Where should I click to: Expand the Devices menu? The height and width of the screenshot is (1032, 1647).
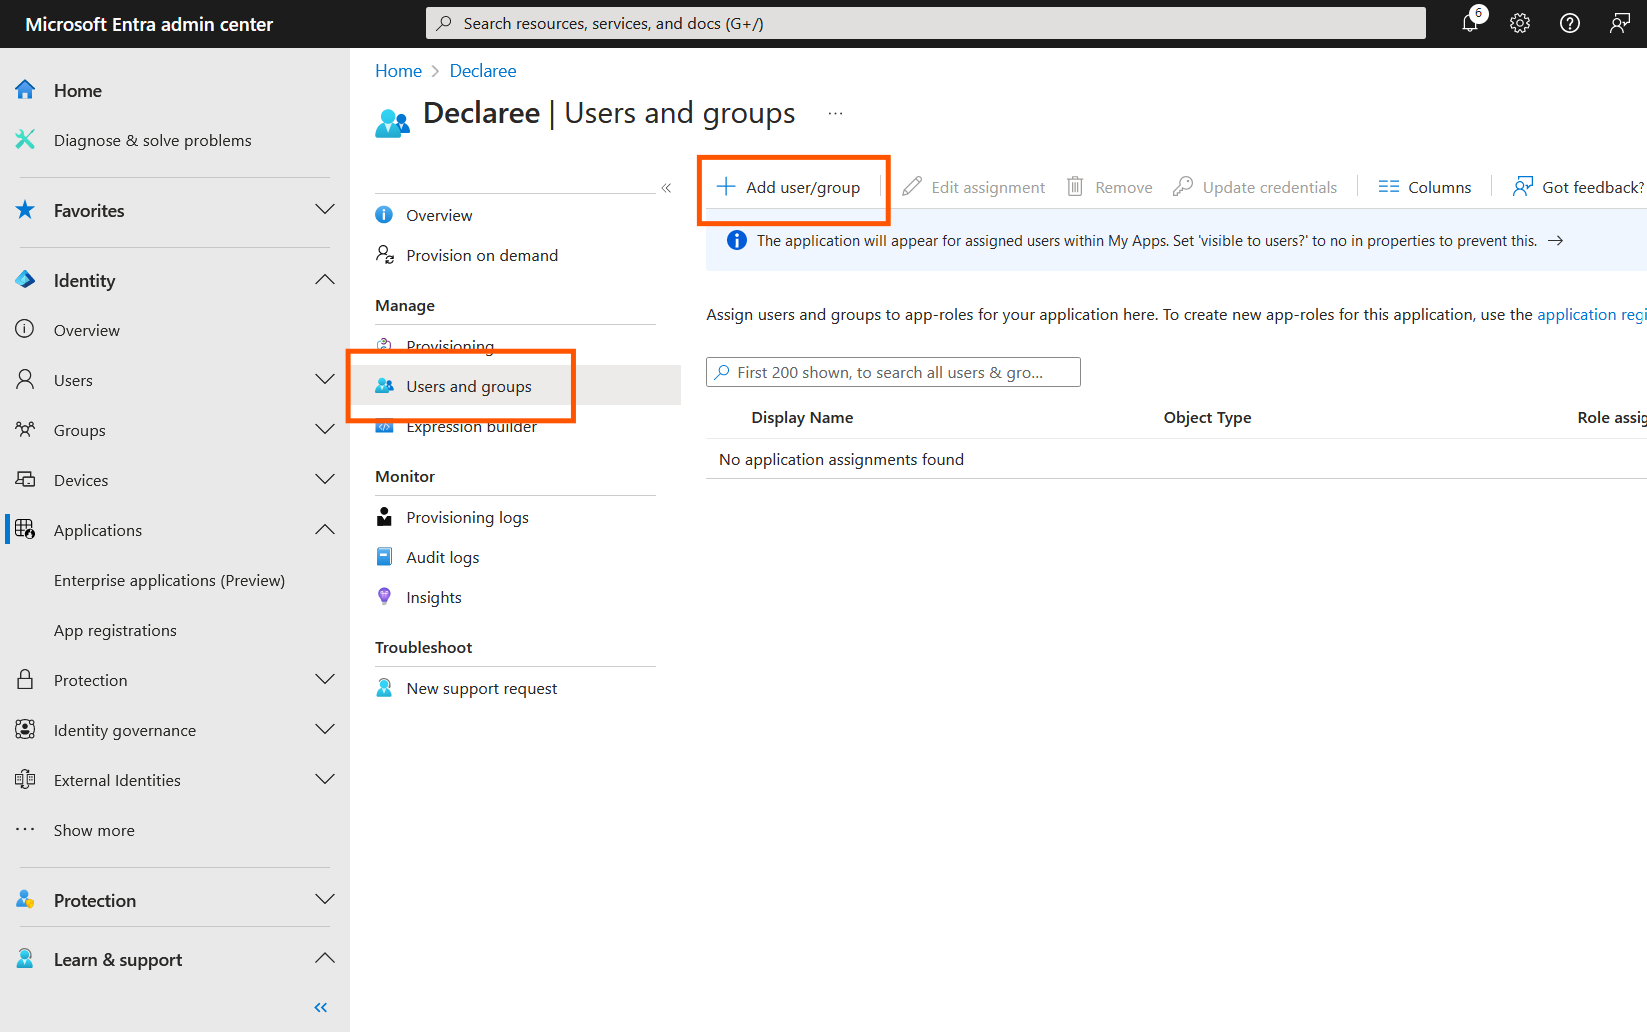[x=324, y=480]
